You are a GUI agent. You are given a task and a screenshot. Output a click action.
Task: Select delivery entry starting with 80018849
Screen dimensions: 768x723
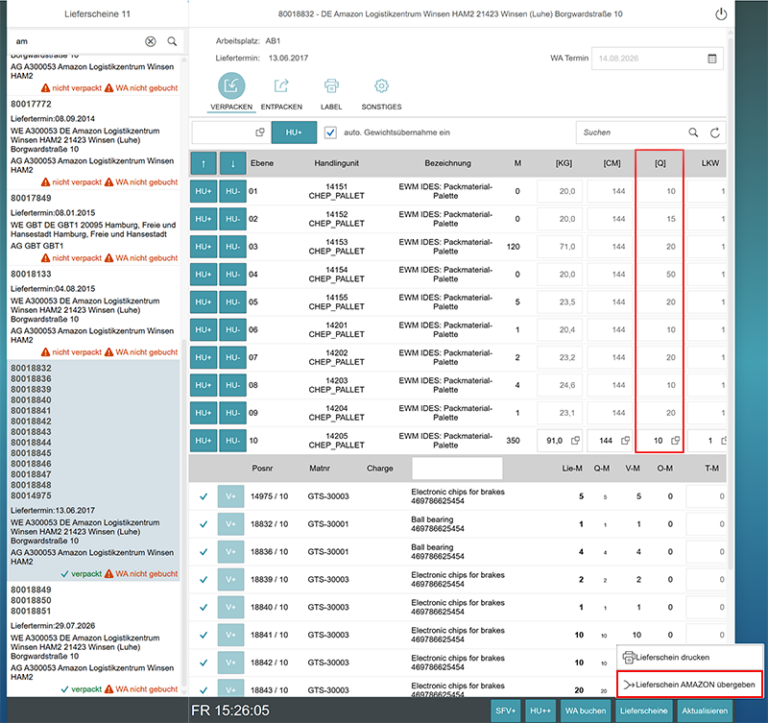click(x=94, y=639)
